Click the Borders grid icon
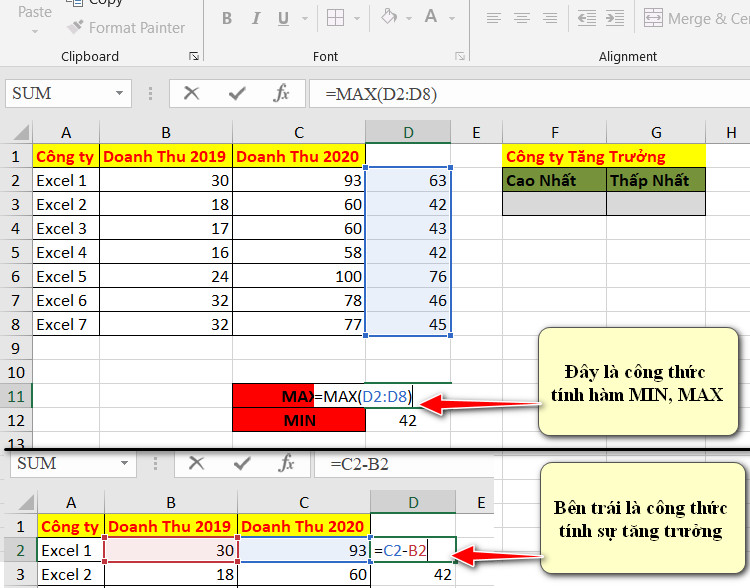 [335, 19]
